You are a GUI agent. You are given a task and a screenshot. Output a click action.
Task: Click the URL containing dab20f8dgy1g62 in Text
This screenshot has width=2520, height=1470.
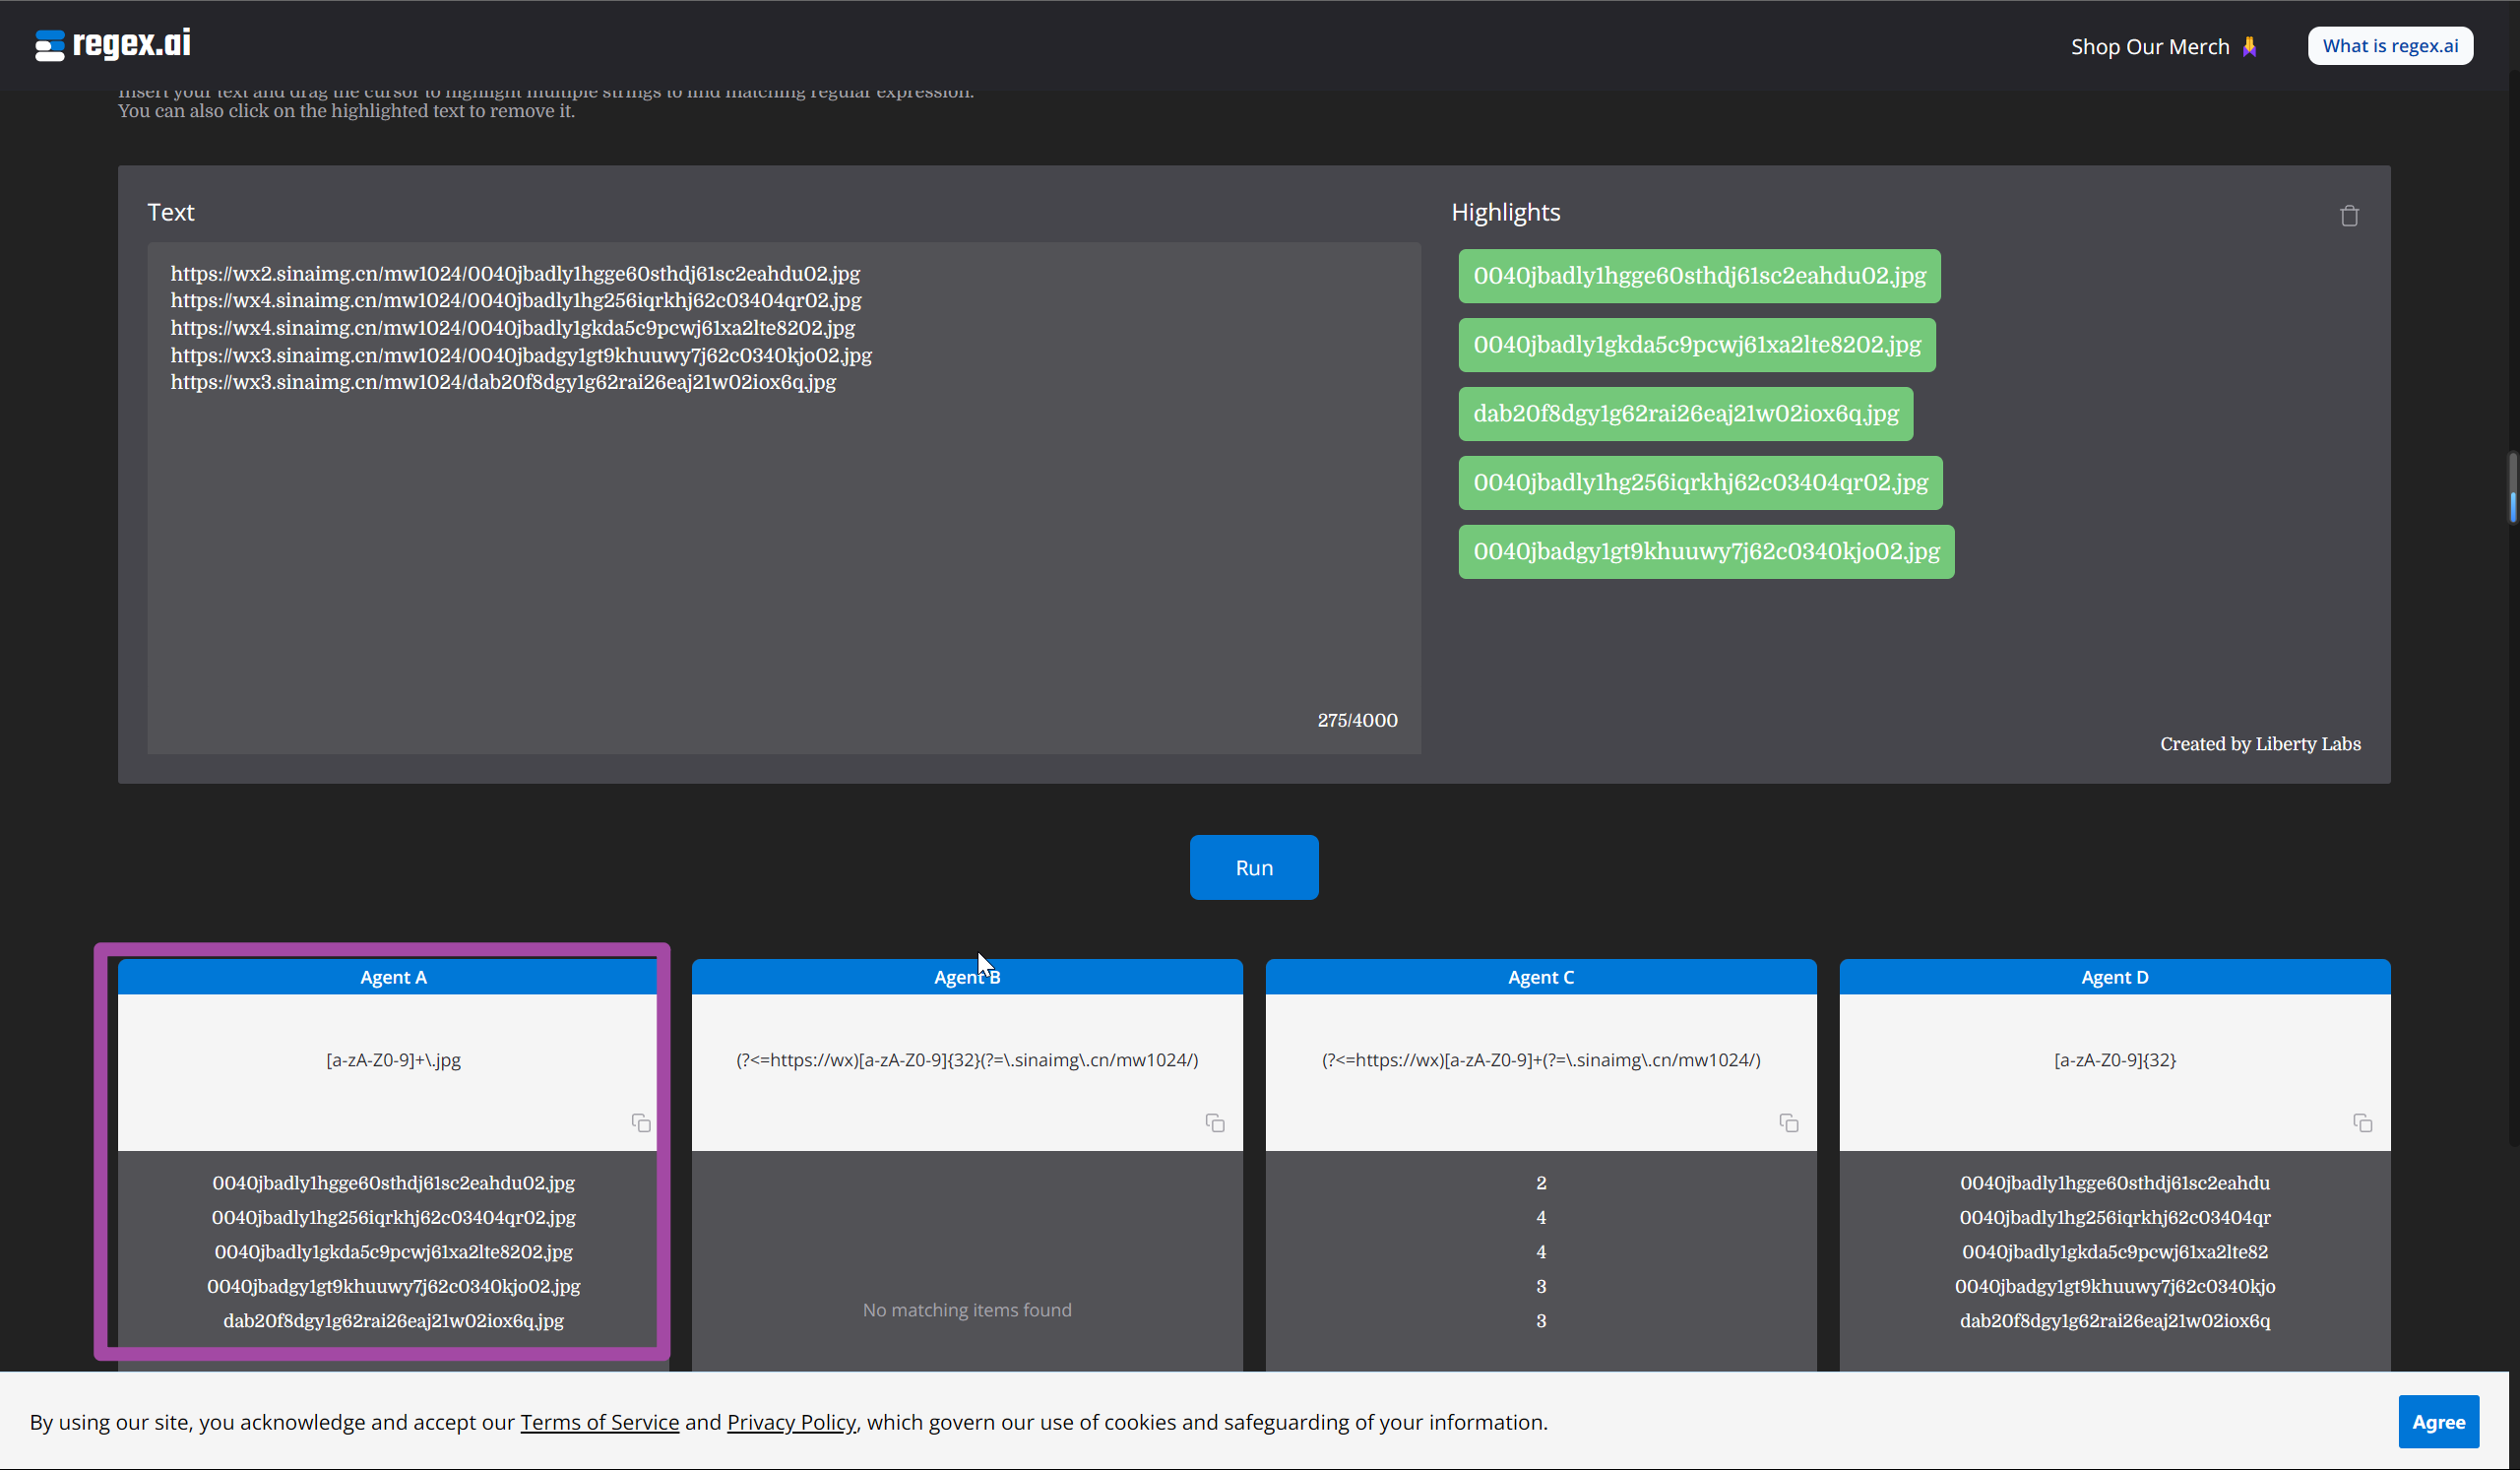(503, 382)
